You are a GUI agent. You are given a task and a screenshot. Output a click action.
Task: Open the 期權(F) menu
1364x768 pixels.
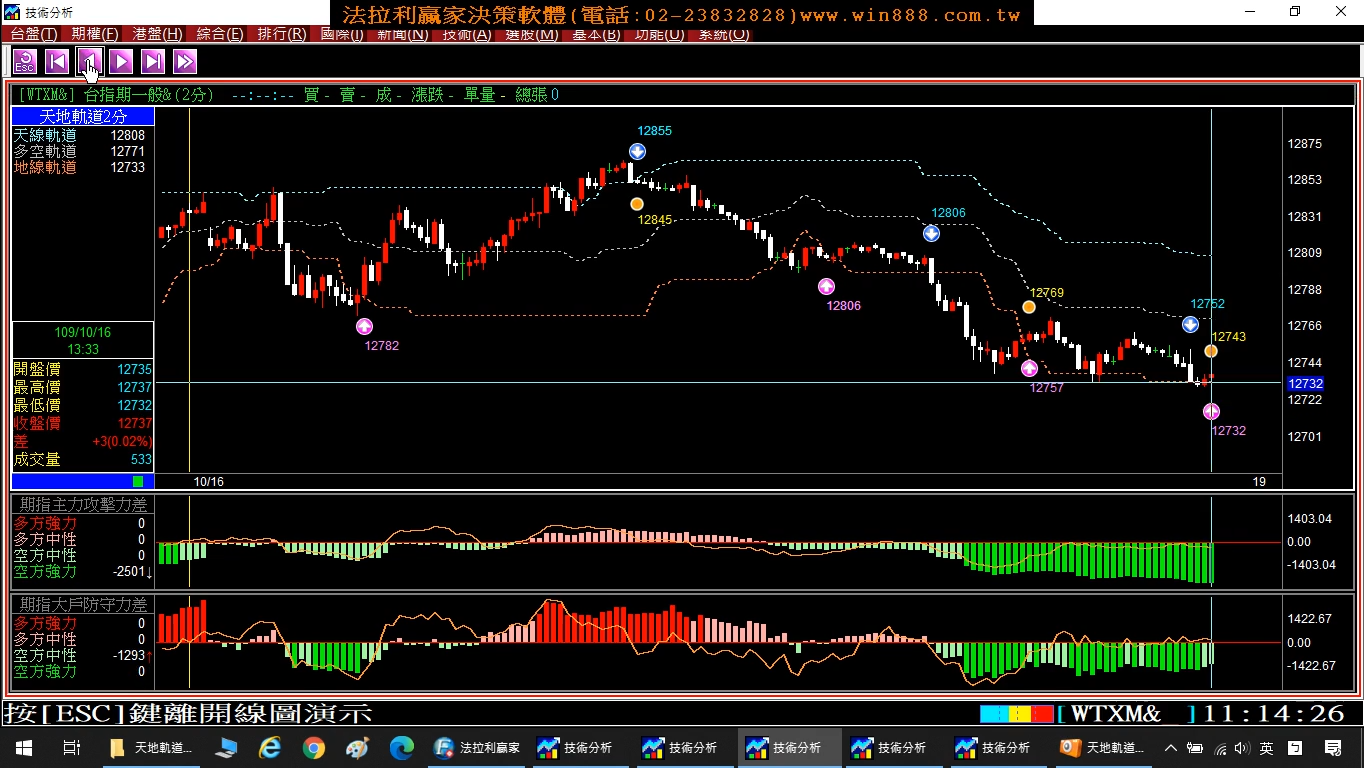95,34
